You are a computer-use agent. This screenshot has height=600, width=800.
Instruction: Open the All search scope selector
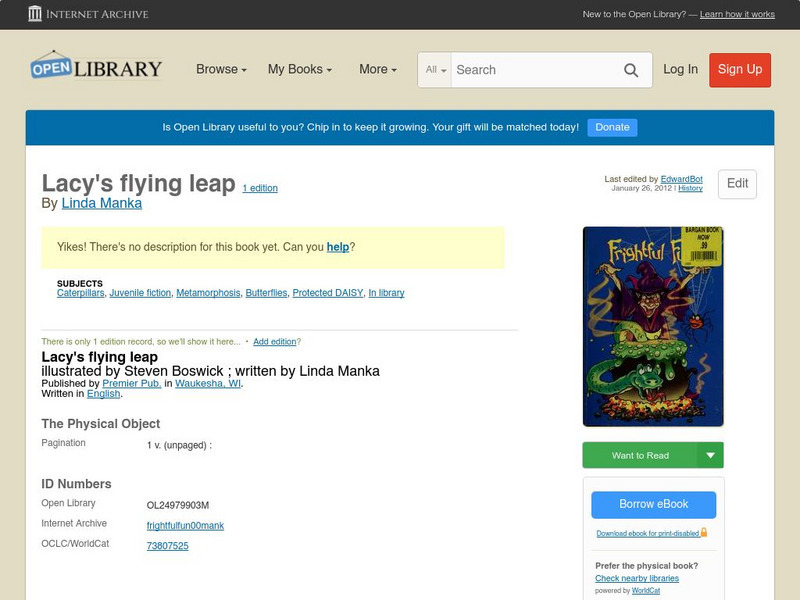point(434,70)
